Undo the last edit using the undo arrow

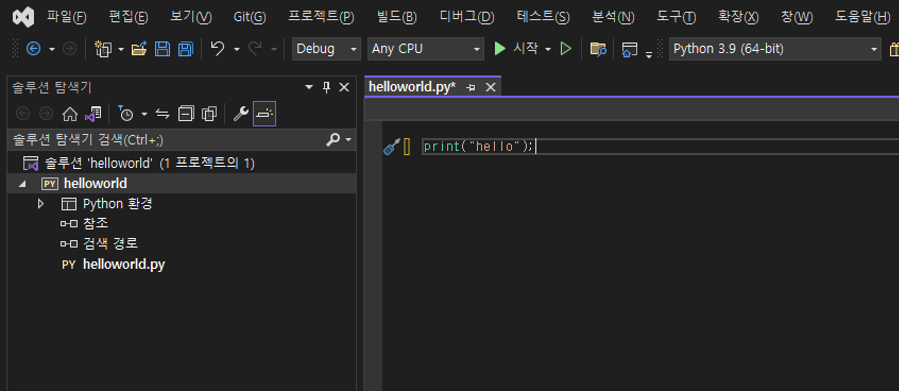[218, 49]
